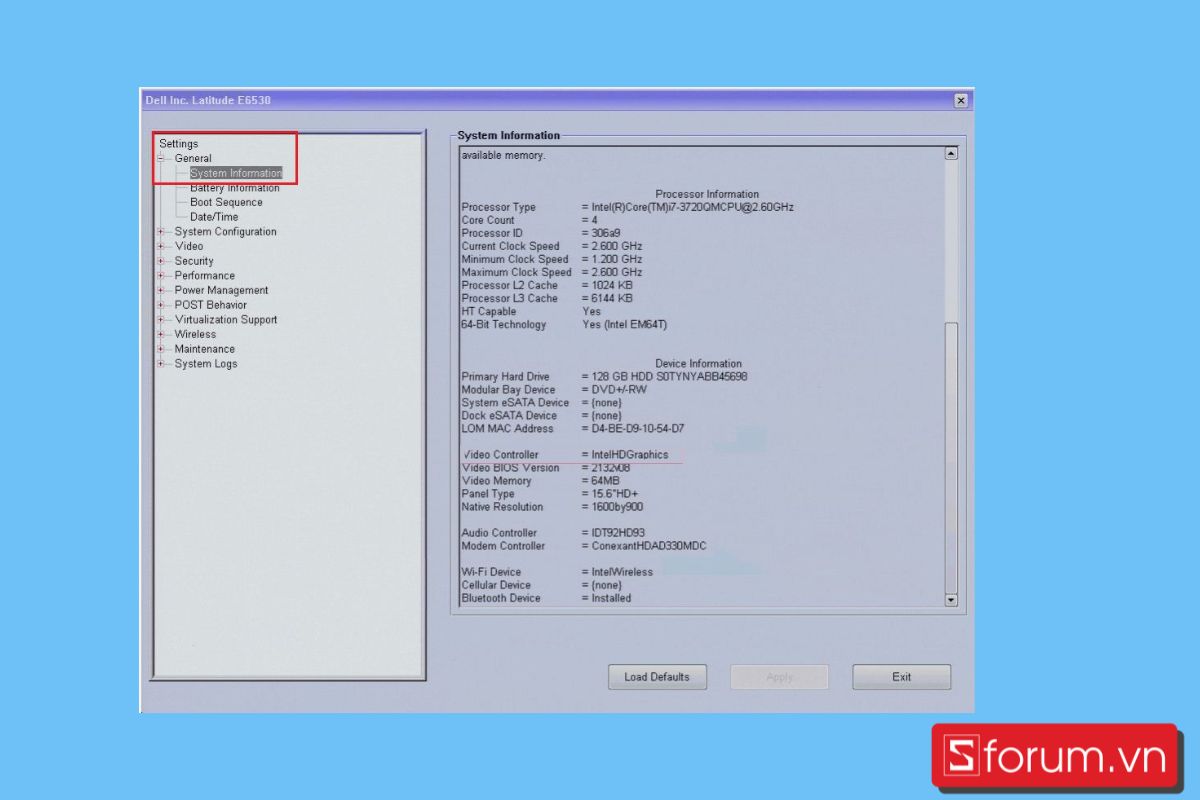This screenshot has height=800, width=1200.
Task: Select System Information in the tree
Action: [236, 173]
